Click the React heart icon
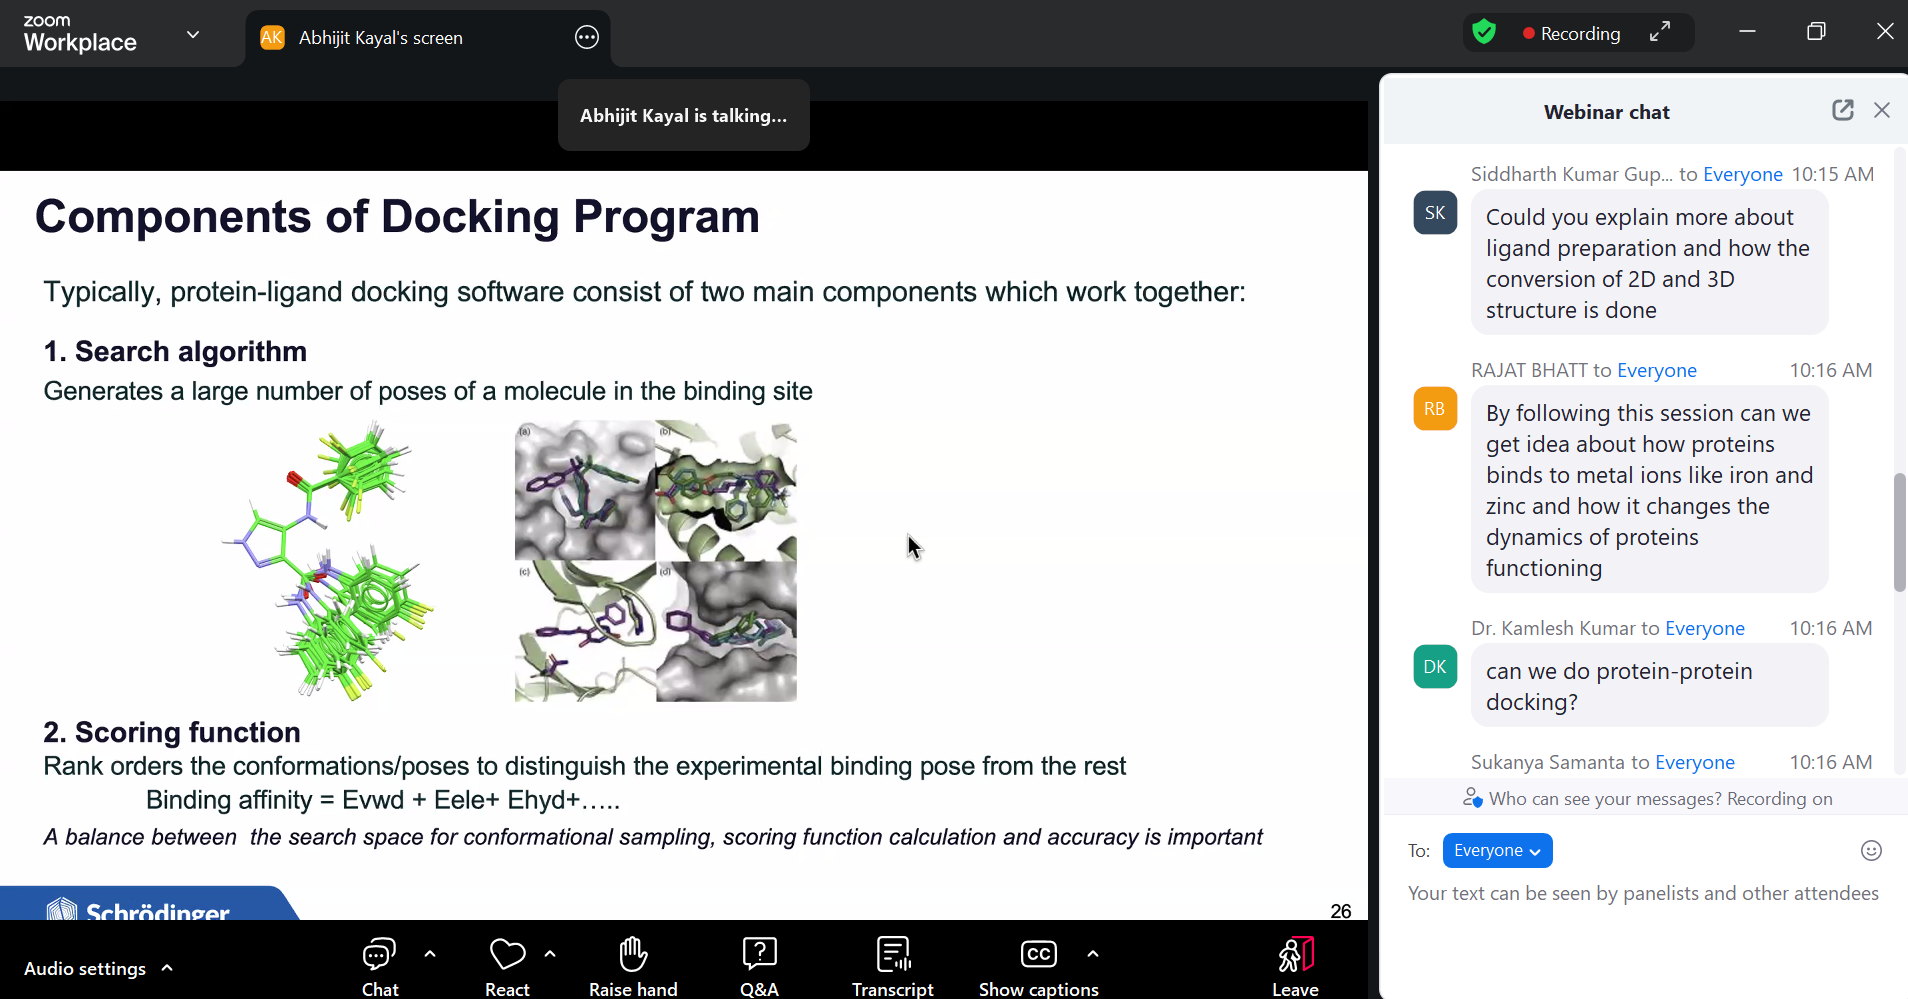Image resolution: width=1908 pixels, height=999 pixels. [x=507, y=956]
